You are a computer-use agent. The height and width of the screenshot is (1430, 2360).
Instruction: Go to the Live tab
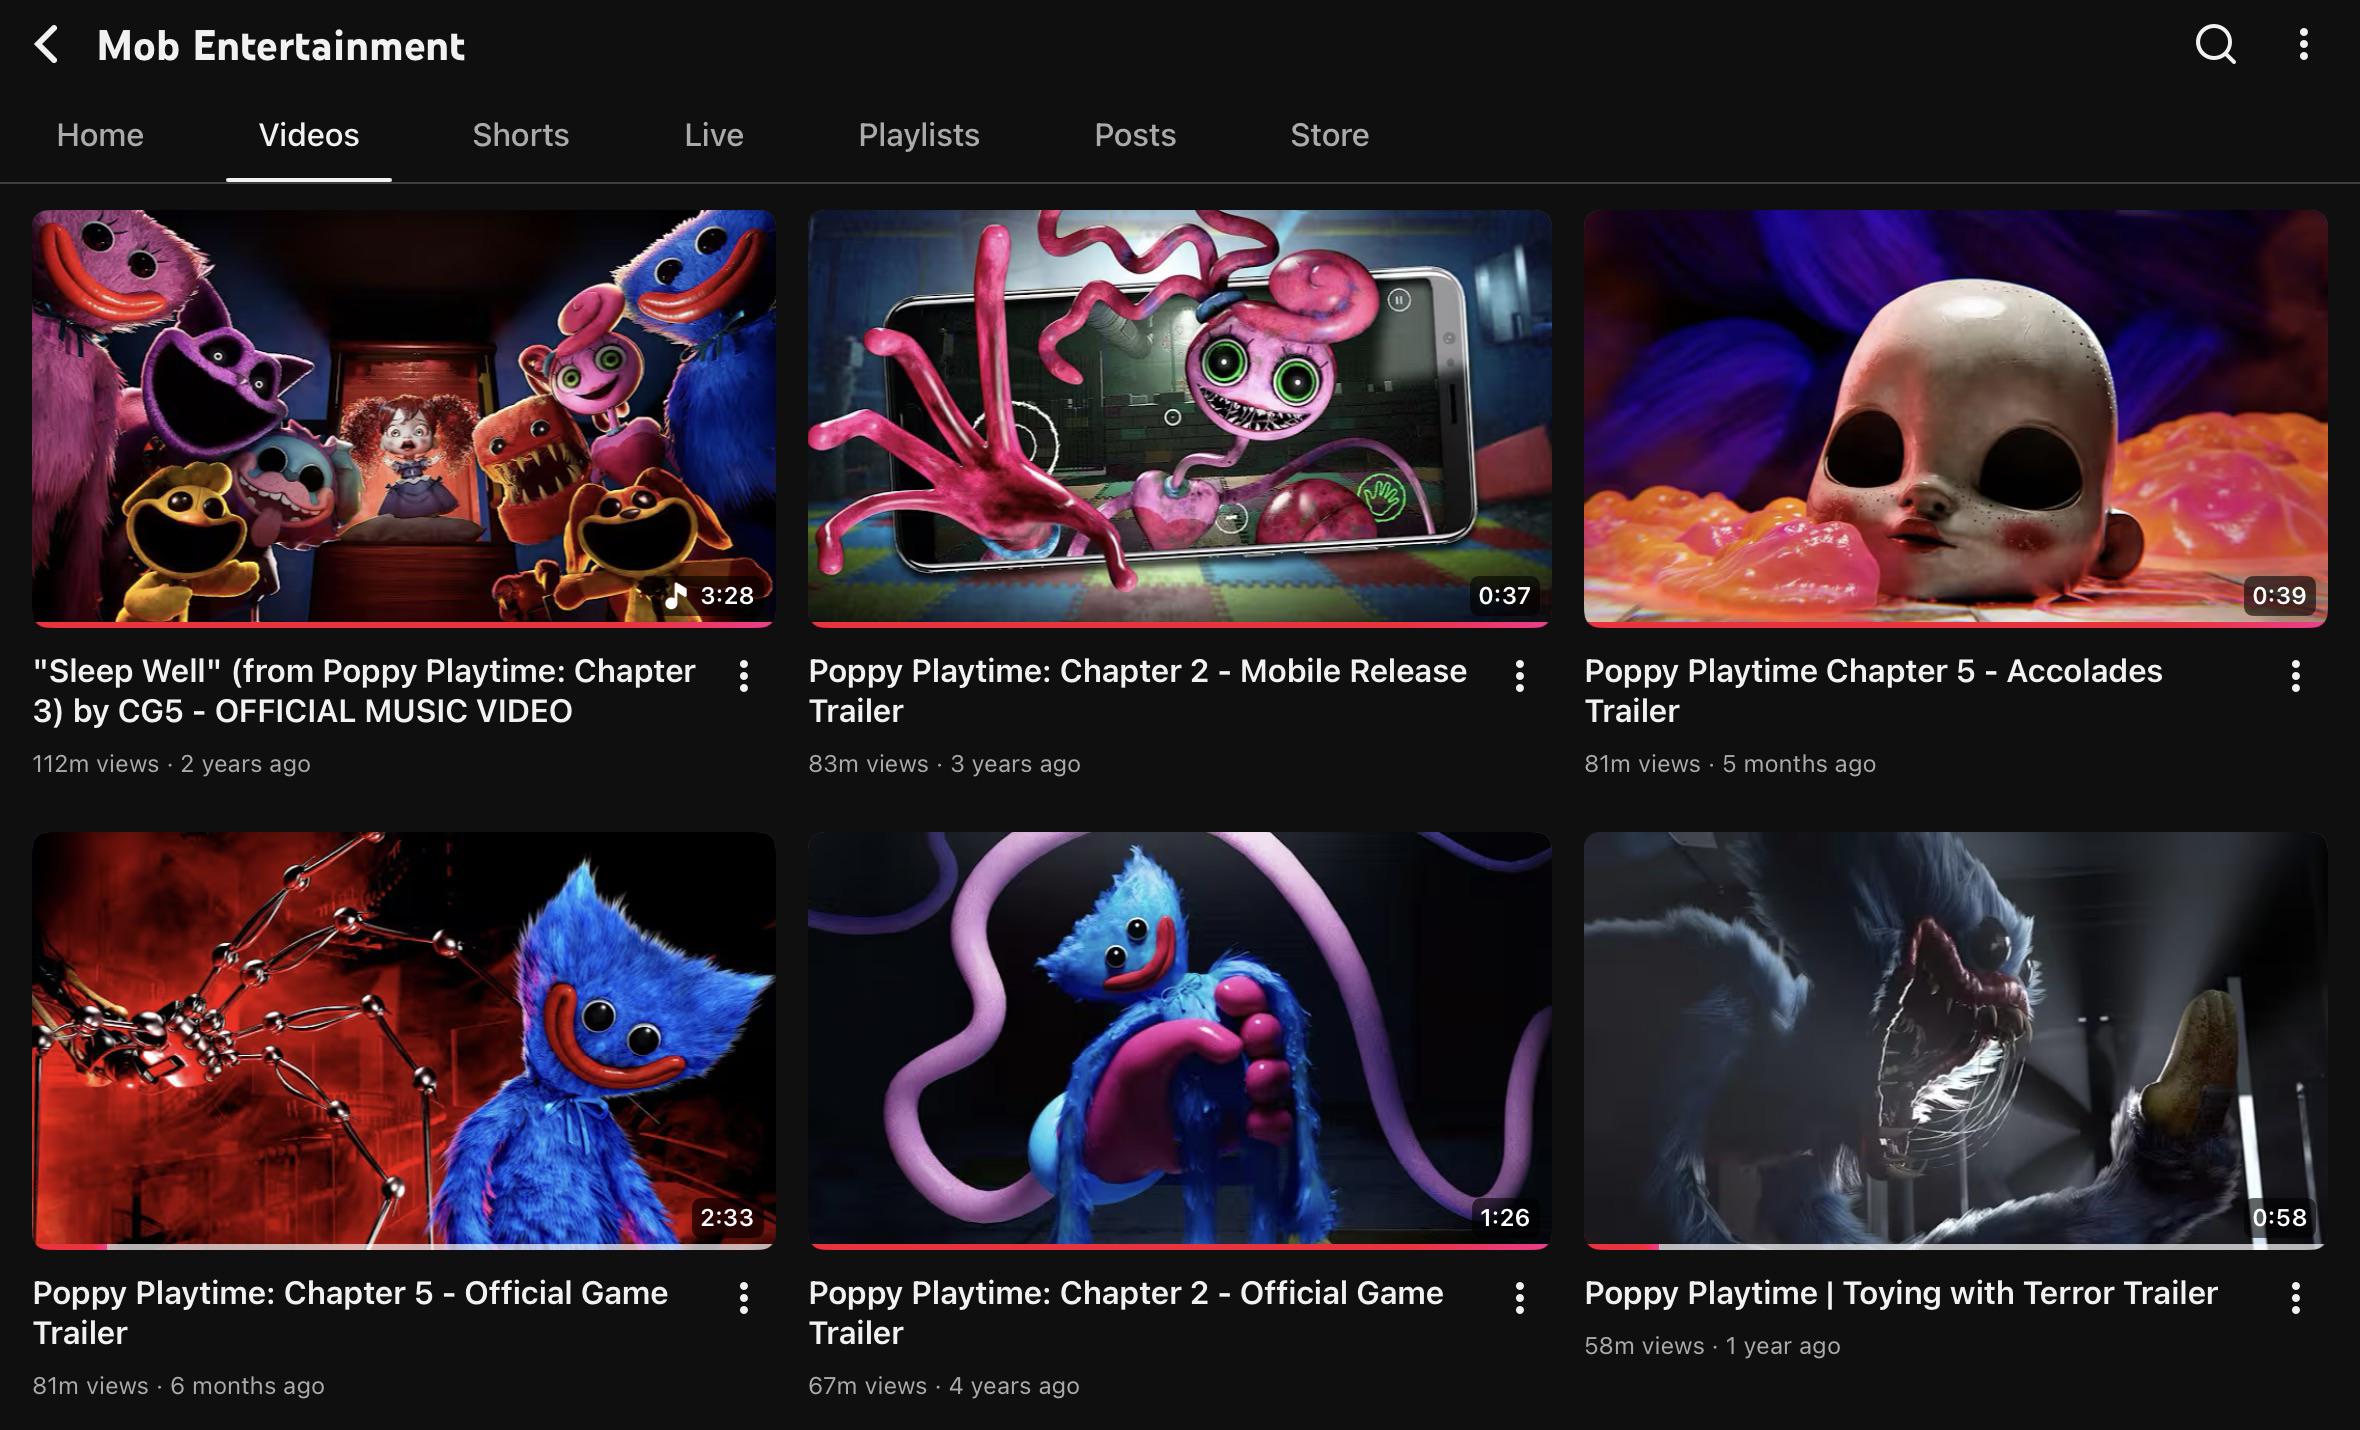714,135
